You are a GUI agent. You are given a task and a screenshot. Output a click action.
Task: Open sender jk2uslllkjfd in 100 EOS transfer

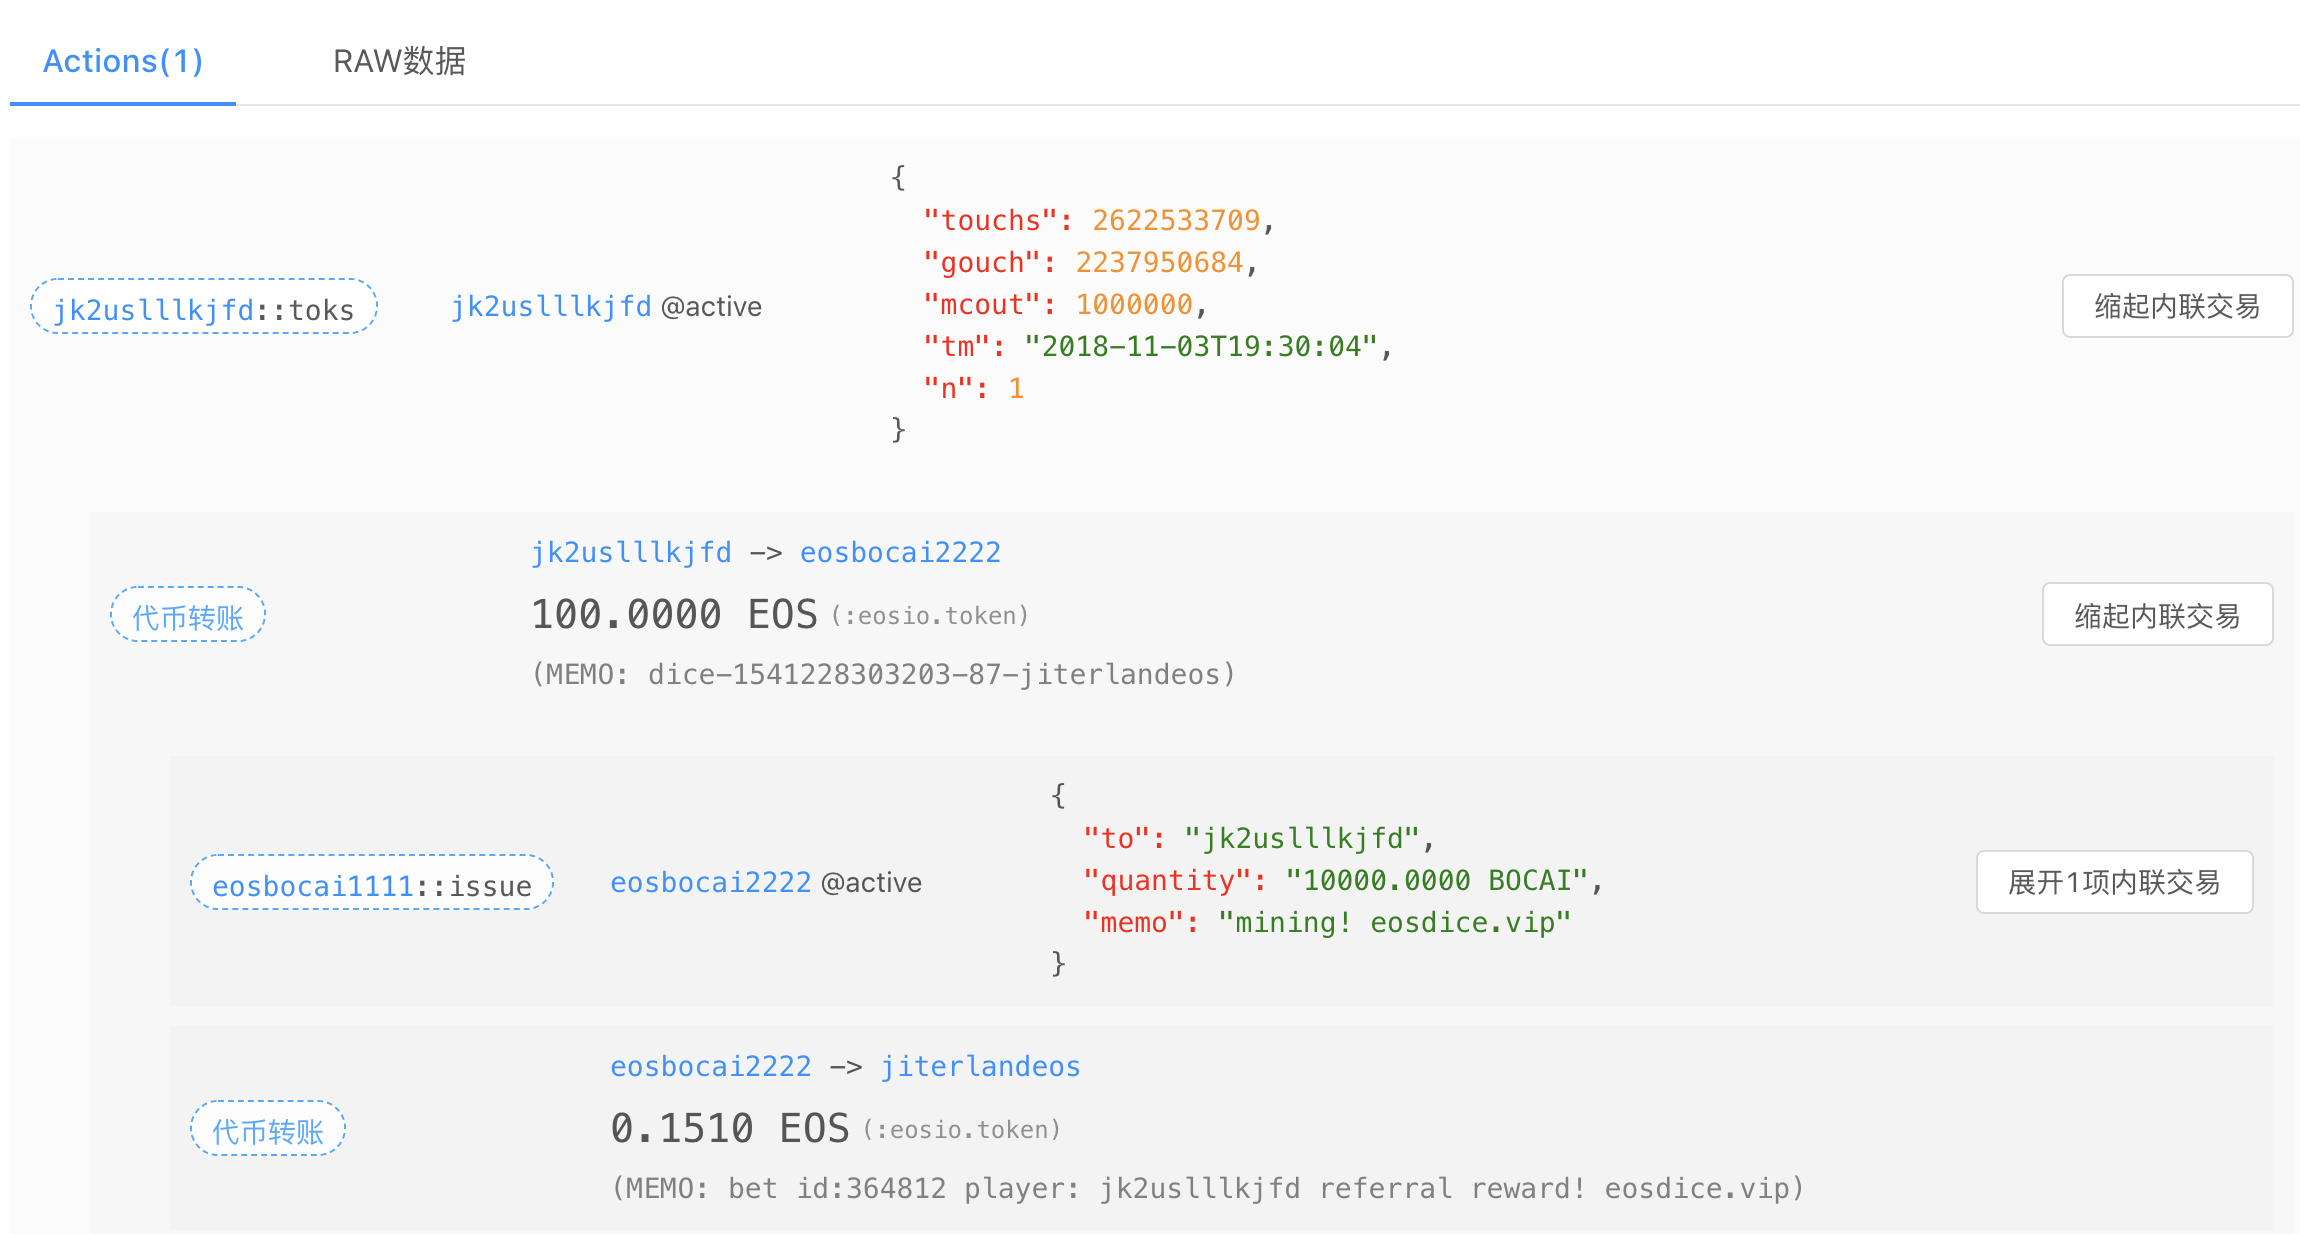[x=631, y=553]
